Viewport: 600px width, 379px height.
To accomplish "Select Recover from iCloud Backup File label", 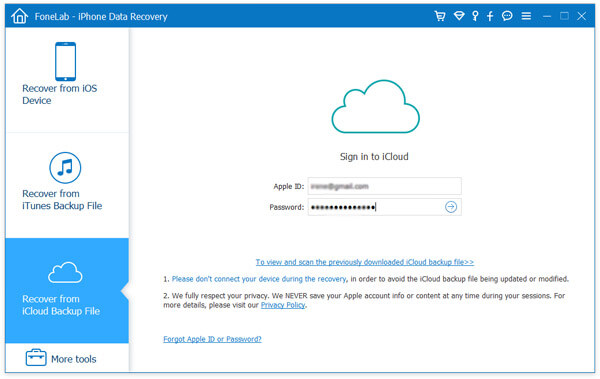I will [x=61, y=305].
